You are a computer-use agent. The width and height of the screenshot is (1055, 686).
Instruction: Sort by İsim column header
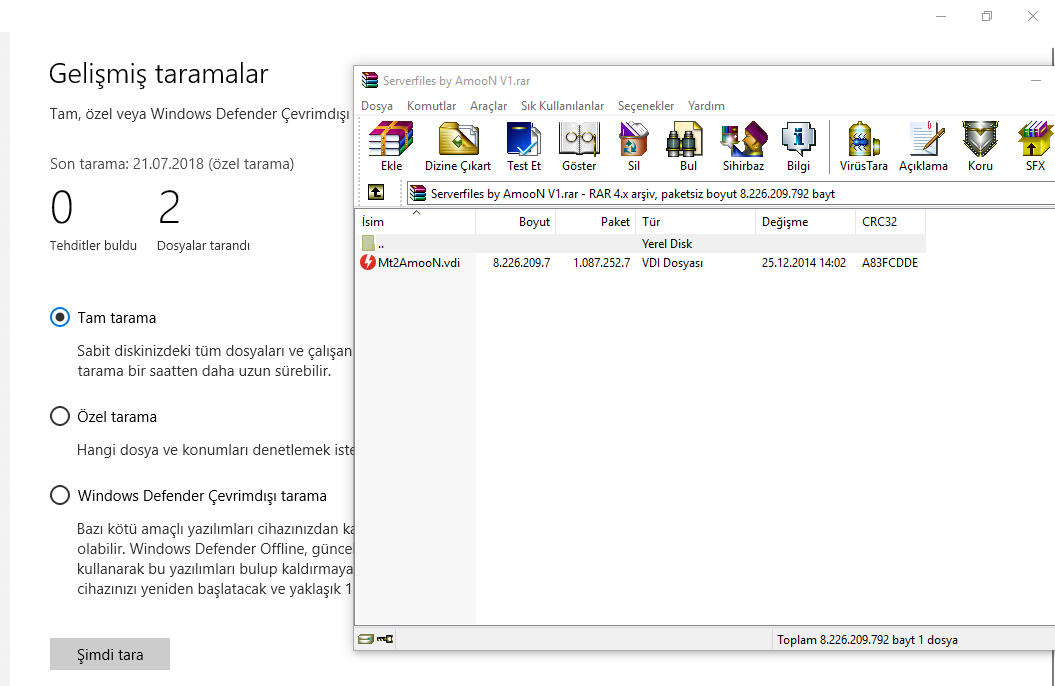(415, 222)
